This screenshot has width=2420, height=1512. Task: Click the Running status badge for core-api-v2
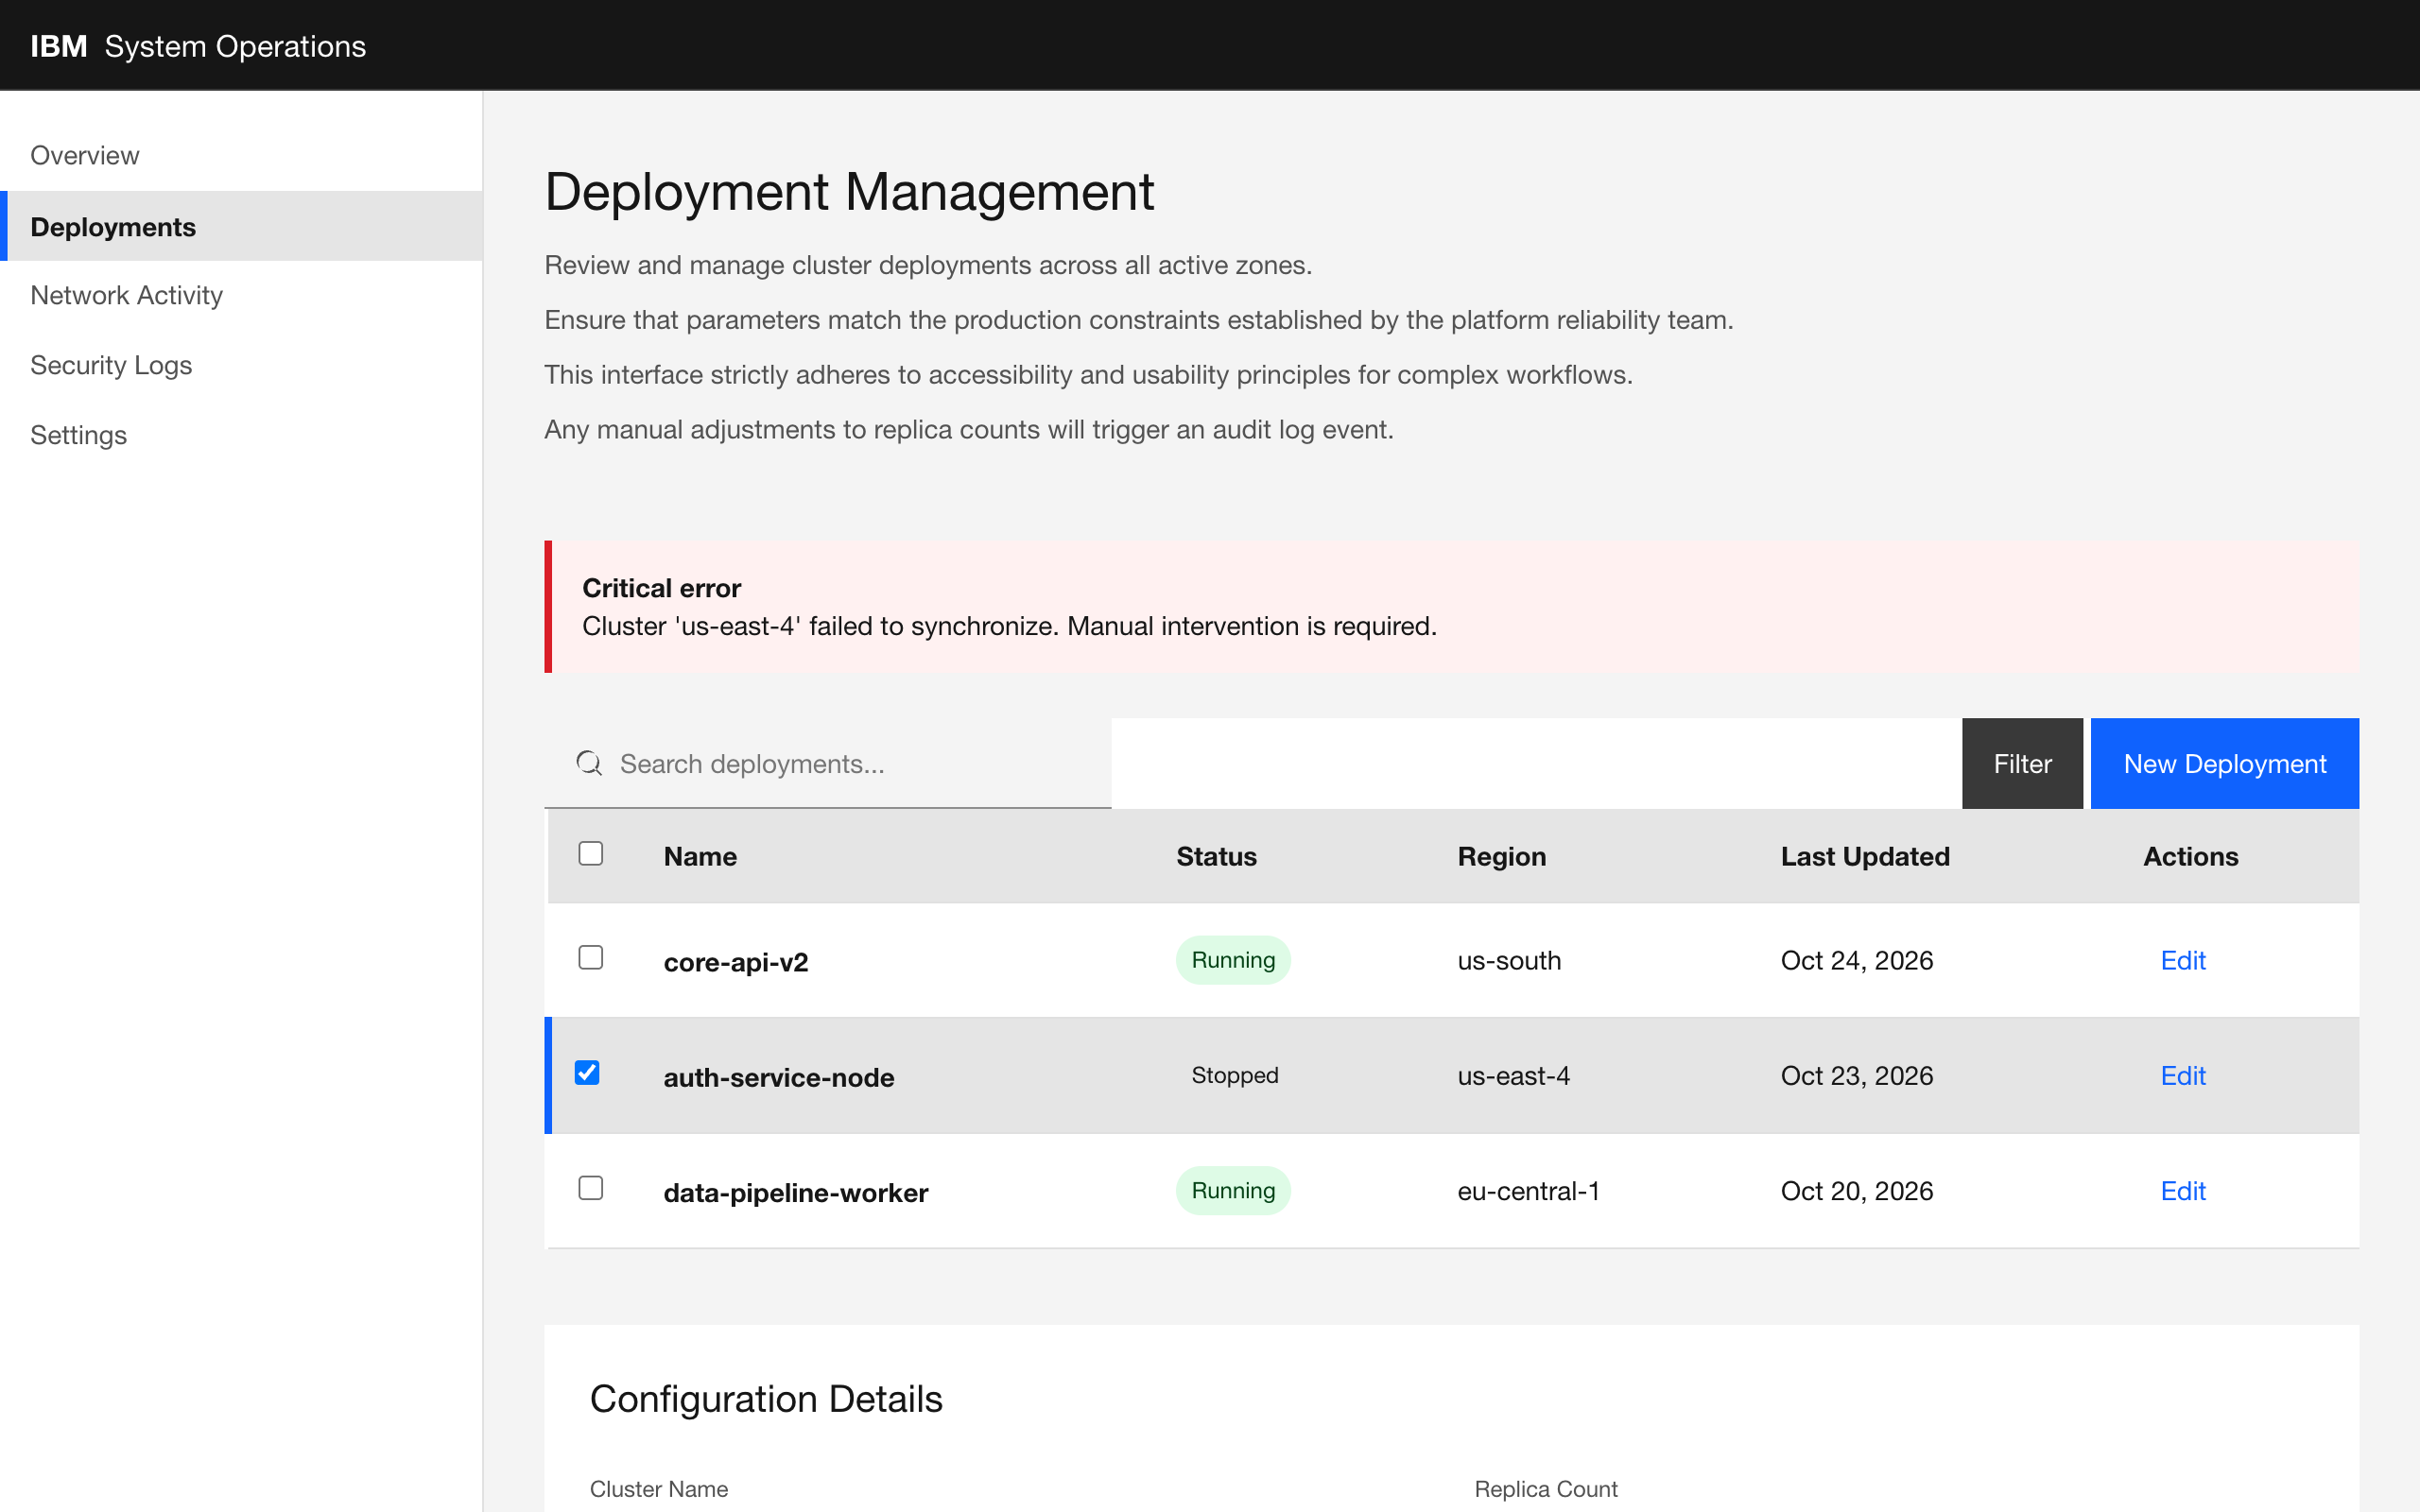pyautogui.click(x=1232, y=960)
